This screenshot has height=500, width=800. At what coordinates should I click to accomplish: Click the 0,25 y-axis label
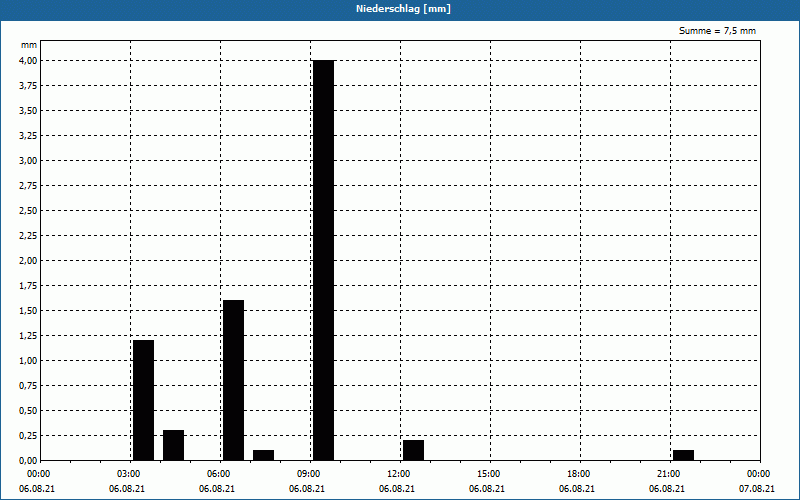coord(28,435)
